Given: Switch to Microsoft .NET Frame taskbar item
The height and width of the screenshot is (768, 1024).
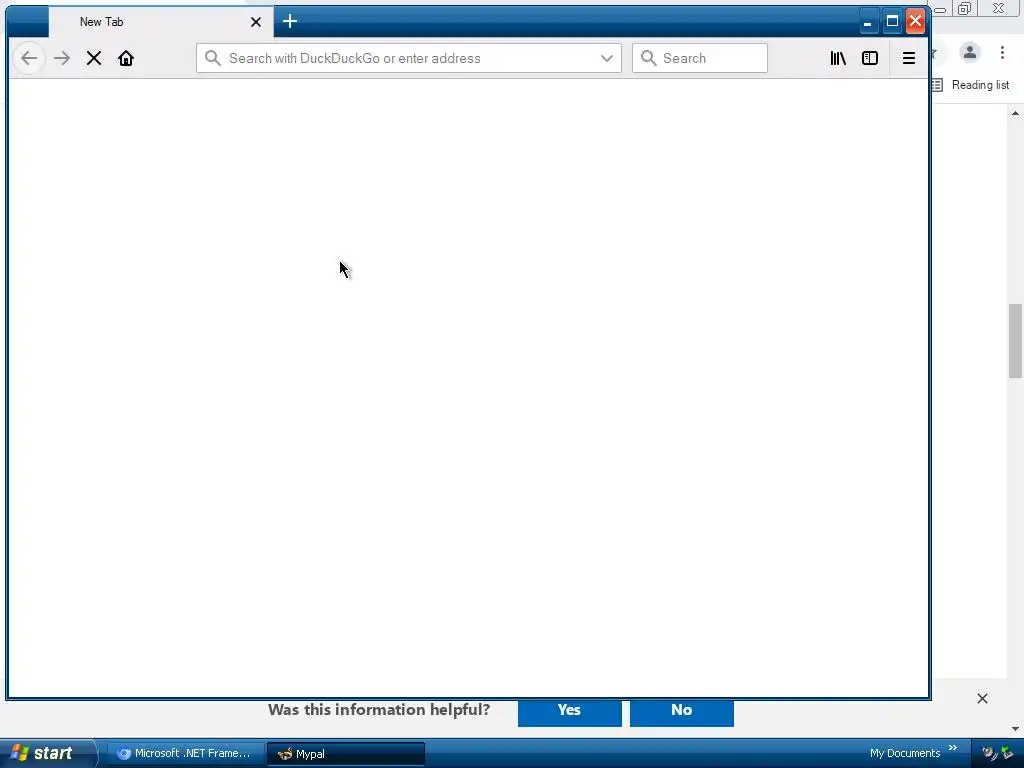Looking at the screenshot, I should [x=185, y=754].
